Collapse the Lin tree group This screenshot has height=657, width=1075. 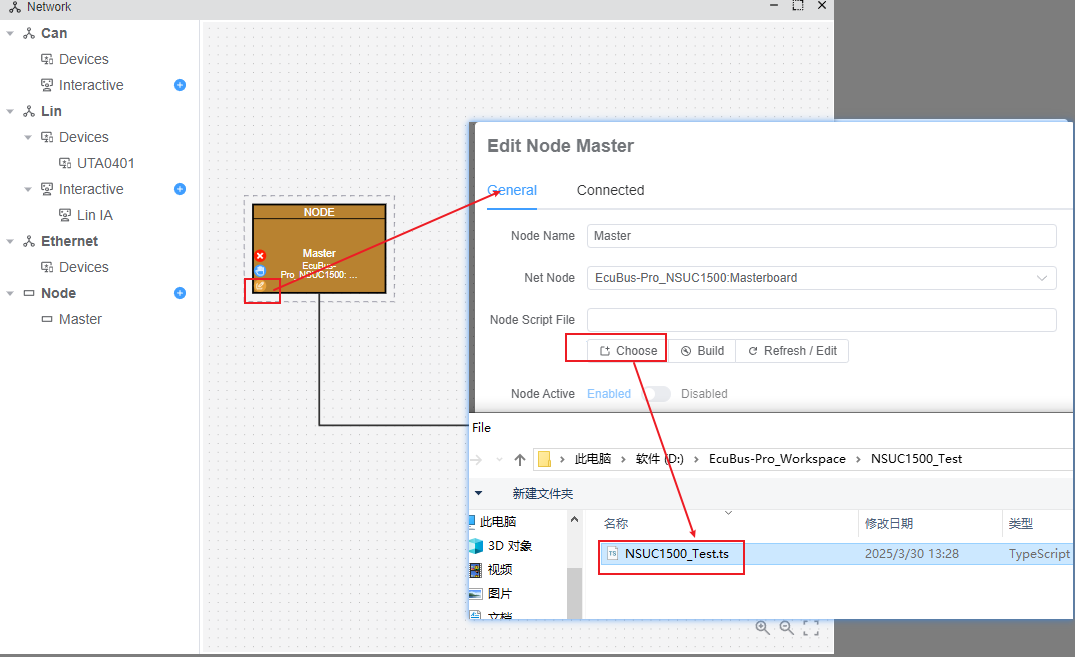pyautogui.click(x=10, y=111)
